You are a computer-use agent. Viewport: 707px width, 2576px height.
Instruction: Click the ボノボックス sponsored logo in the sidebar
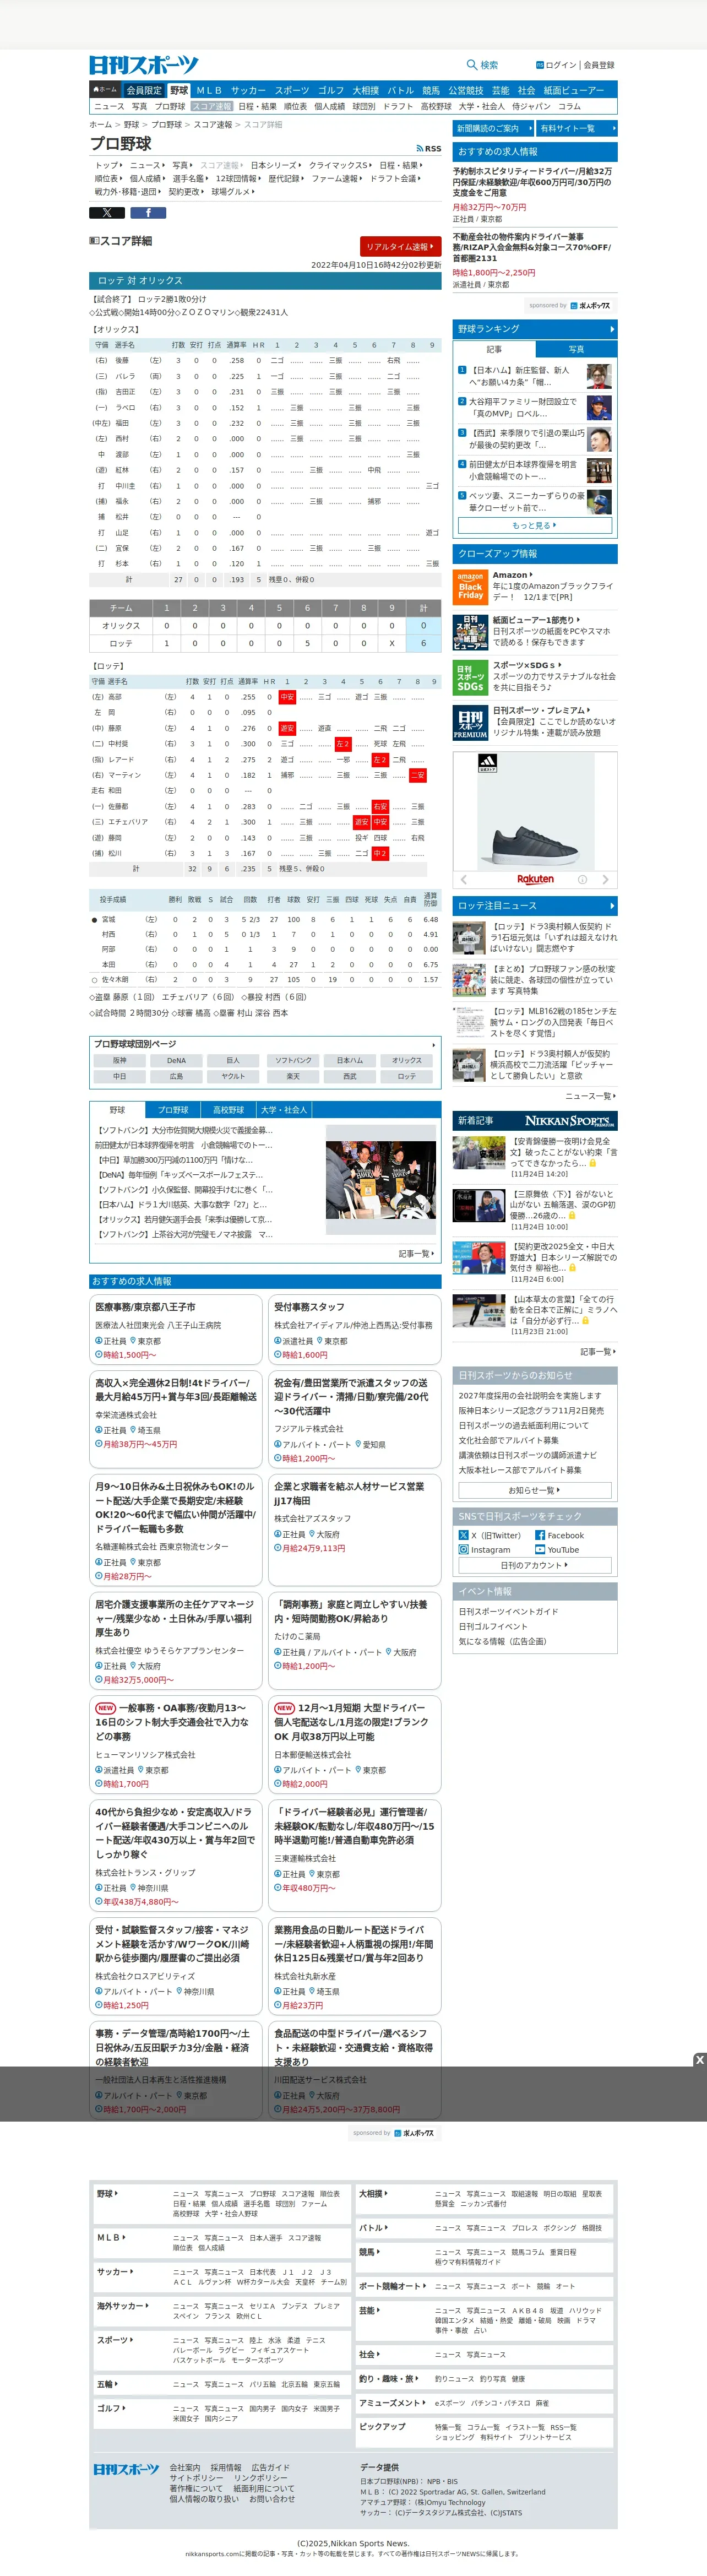click(x=590, y=306)
